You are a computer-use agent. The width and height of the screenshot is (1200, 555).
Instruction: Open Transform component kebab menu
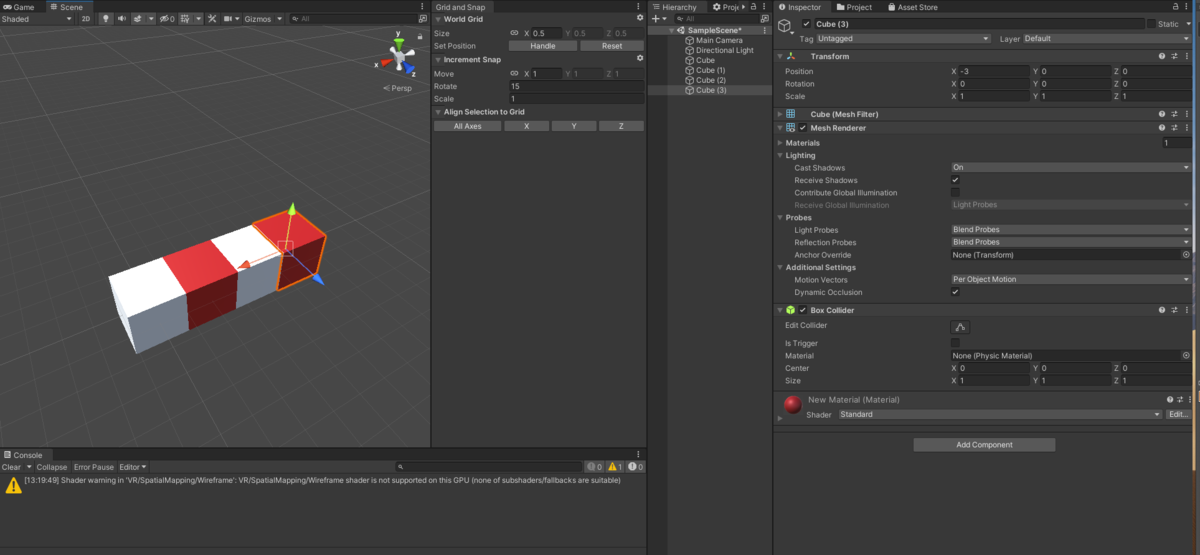coord(1187,57)
